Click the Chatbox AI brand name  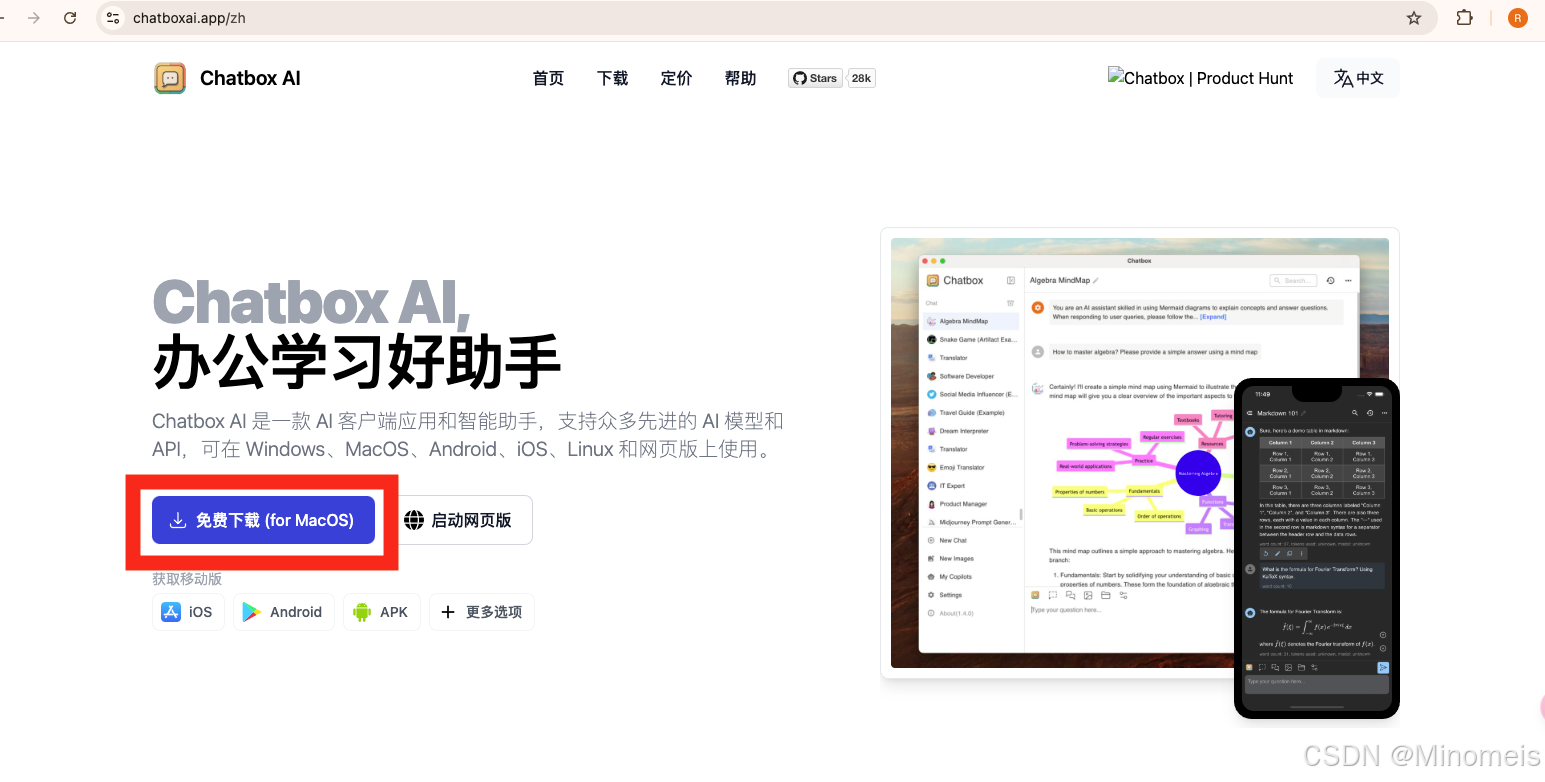pyautogui.click(x=250, y=78)
